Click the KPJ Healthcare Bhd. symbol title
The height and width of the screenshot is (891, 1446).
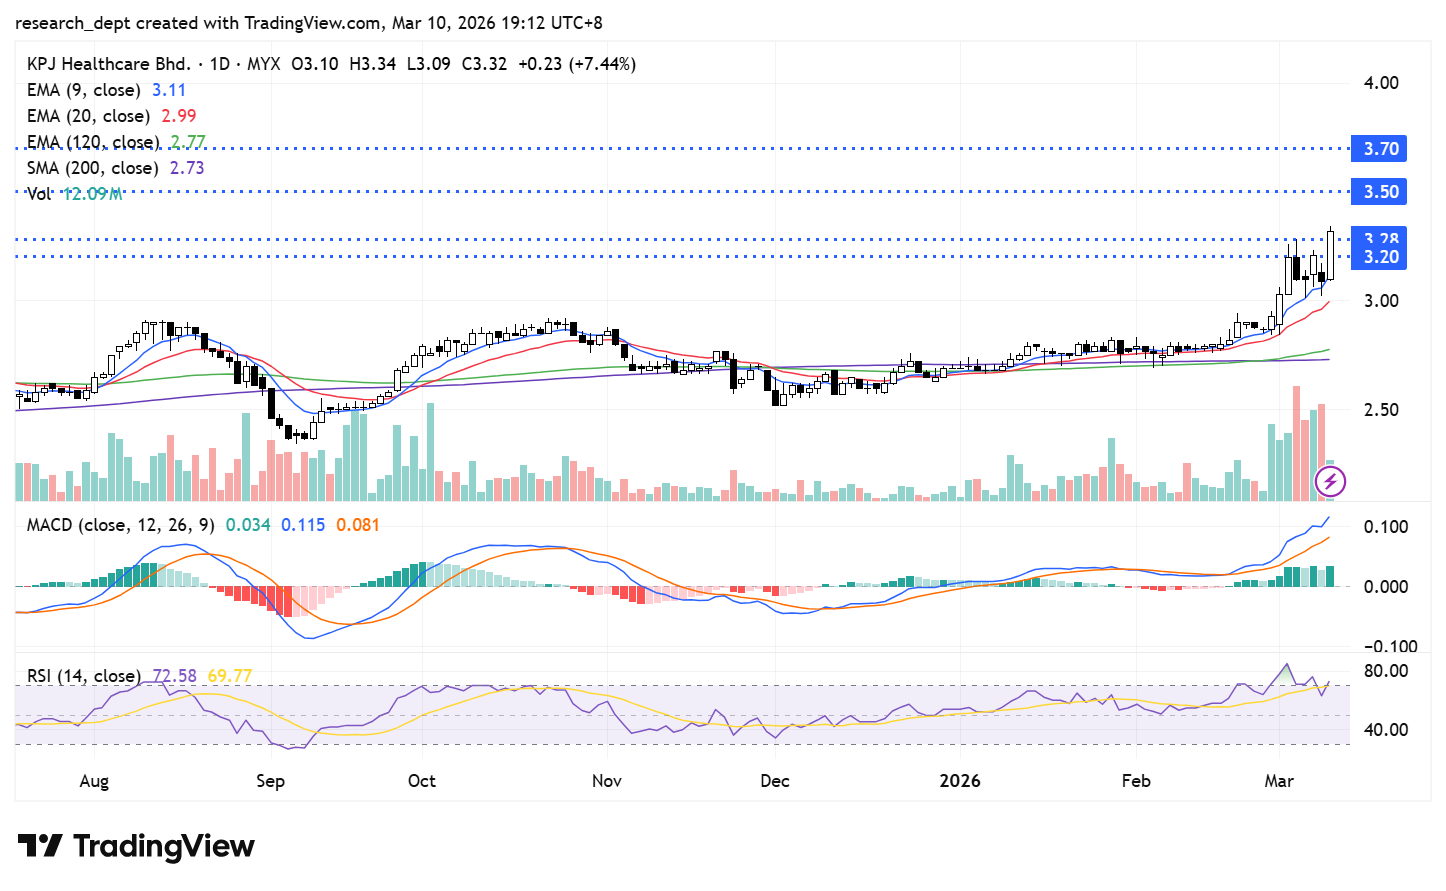click(108, 64)
